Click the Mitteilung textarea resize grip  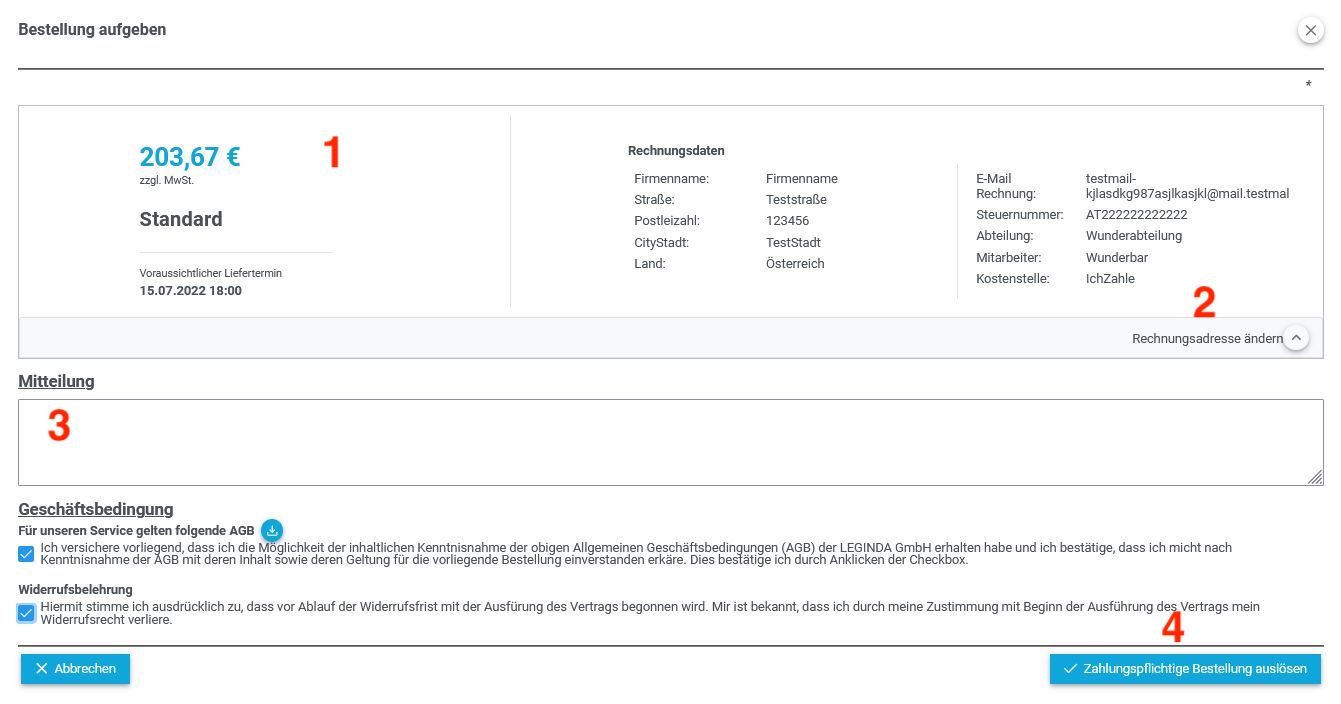[1315, 478]
